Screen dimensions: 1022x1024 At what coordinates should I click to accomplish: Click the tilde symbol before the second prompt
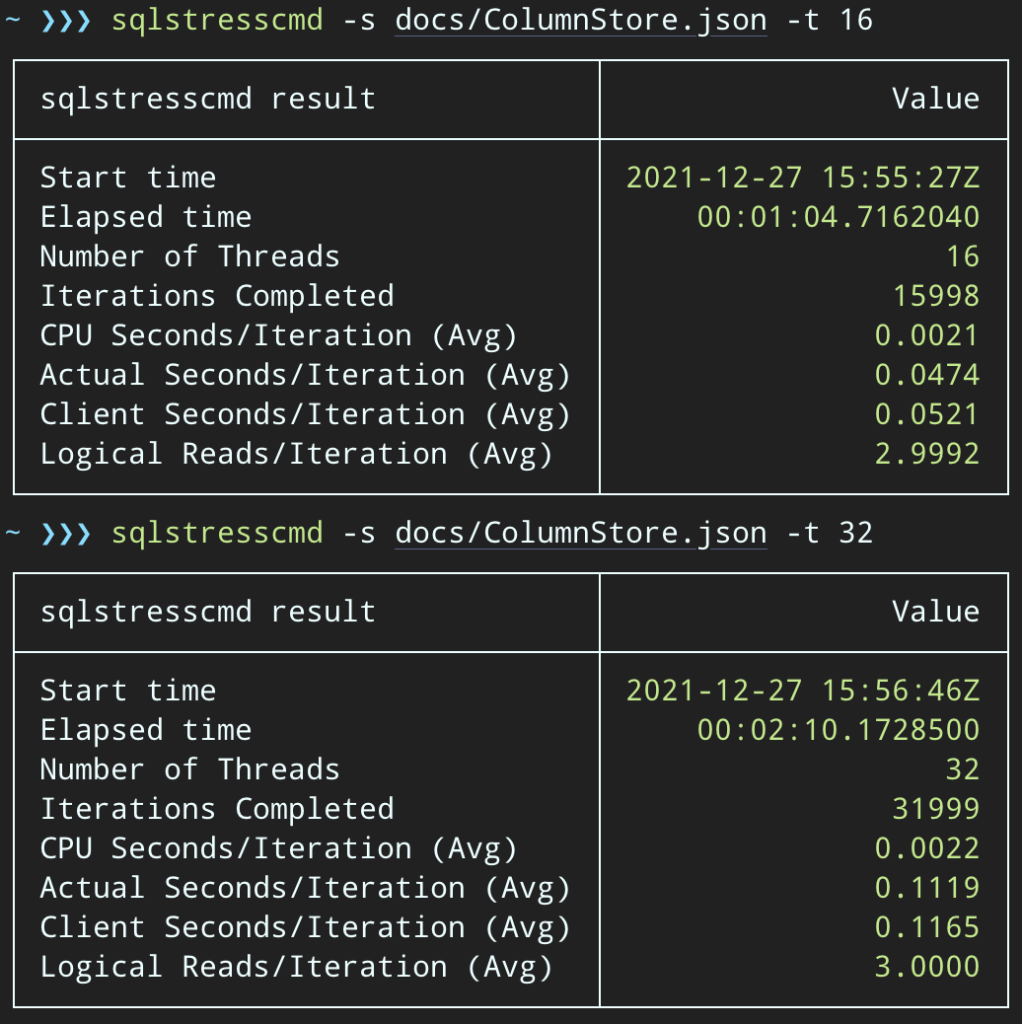[x=12, y=532]
